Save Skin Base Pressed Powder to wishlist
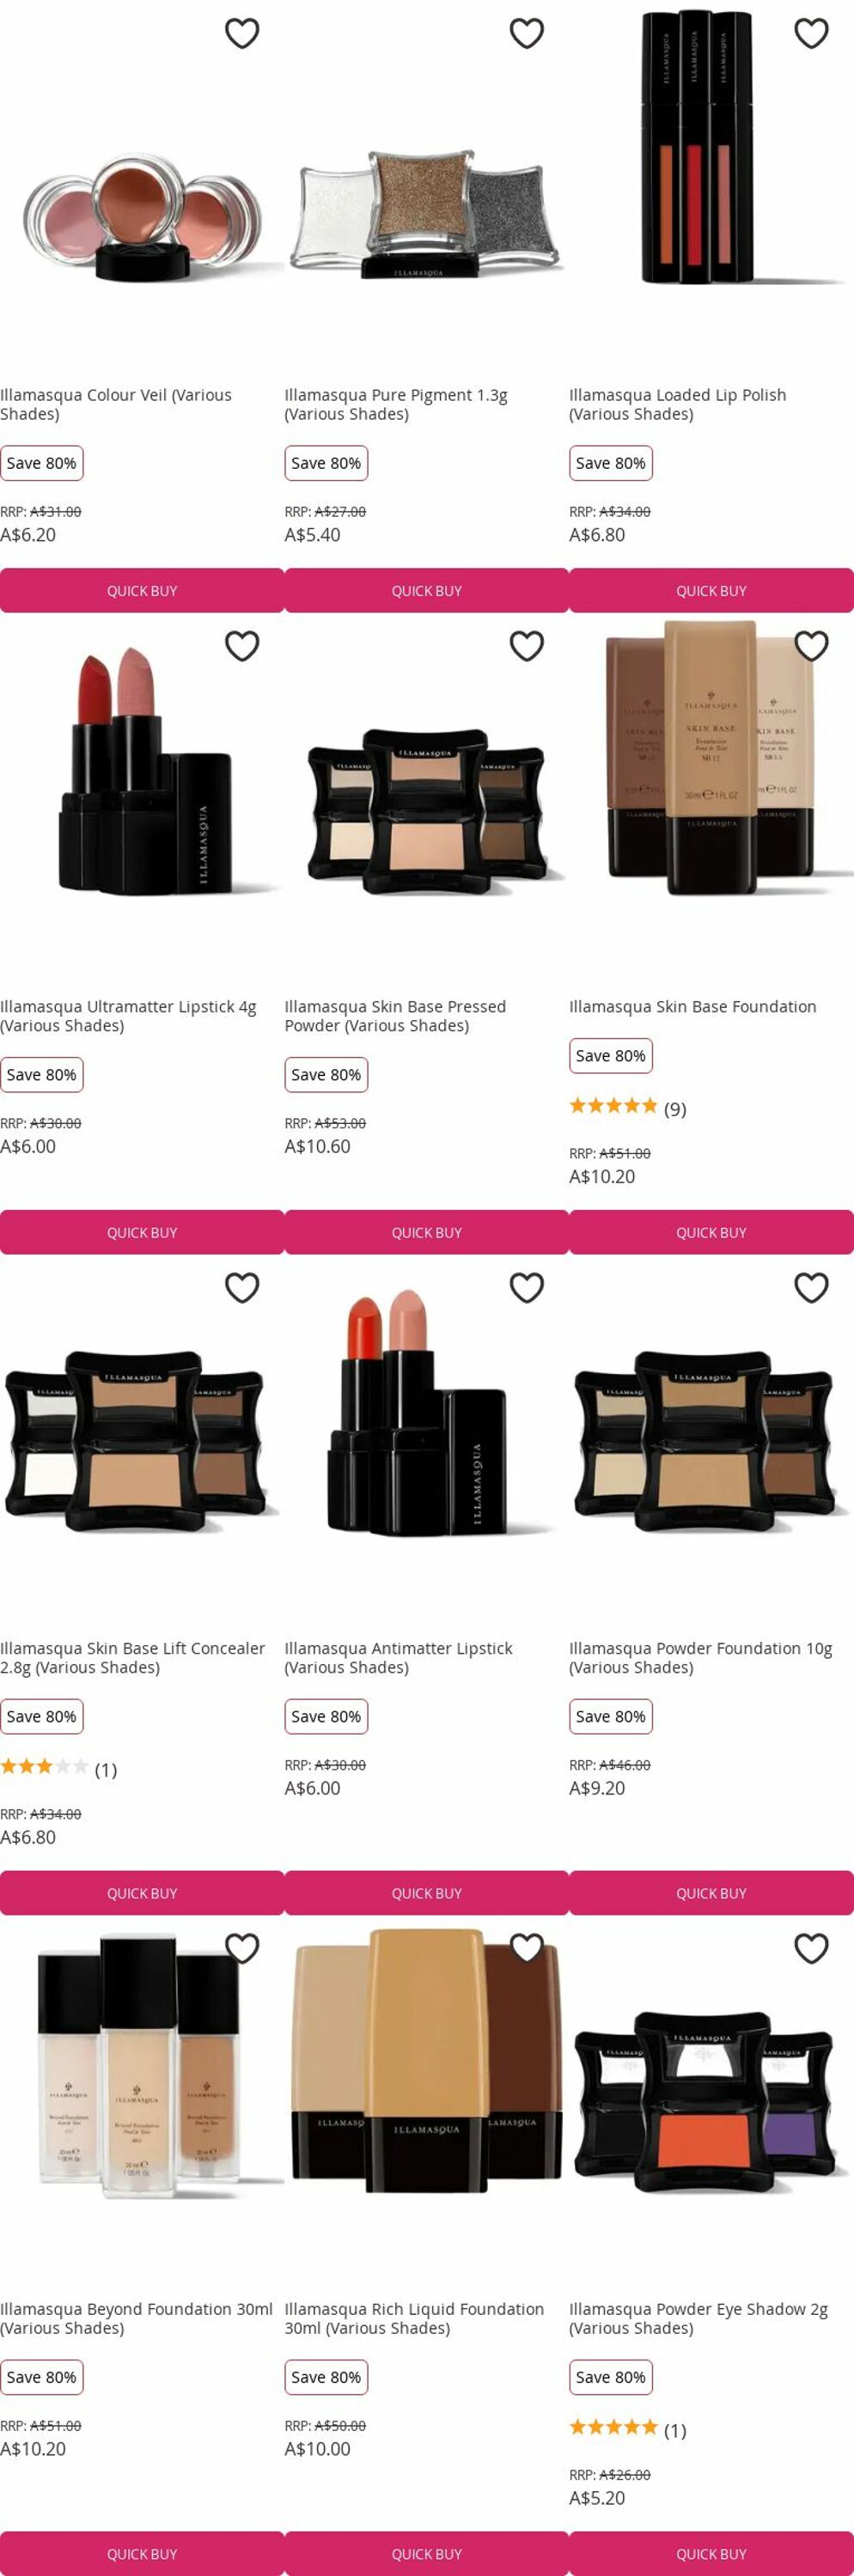 click(526, 646)
